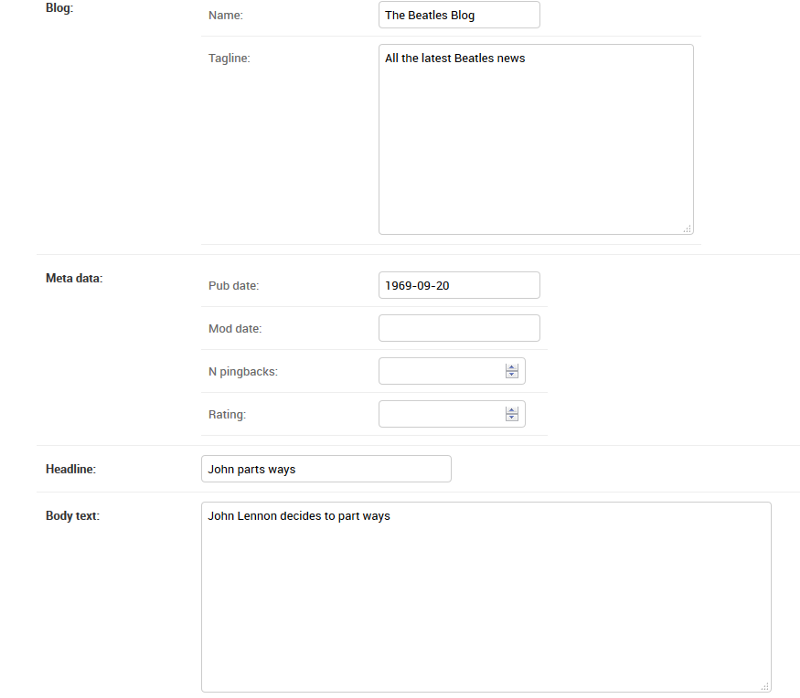Click the Rating number field
This screenshot has width=800, height=698.
452,414
